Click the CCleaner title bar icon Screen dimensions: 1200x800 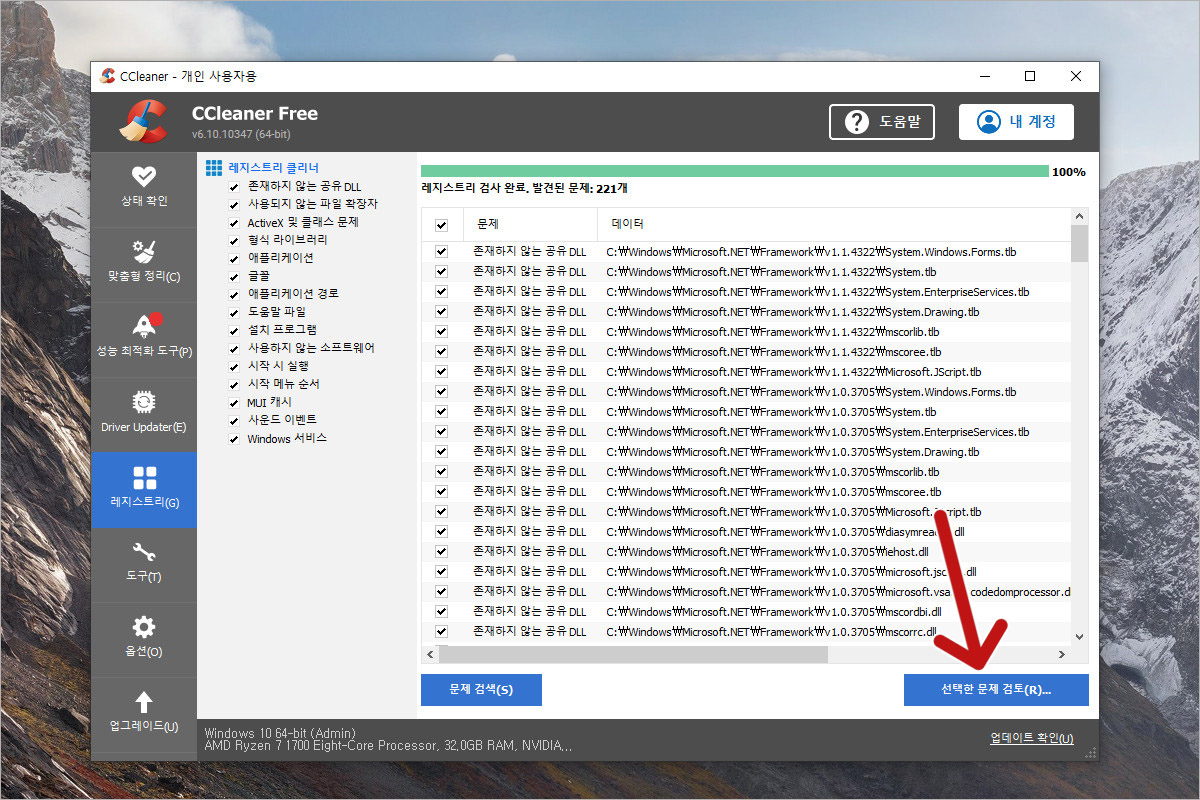(108, 76)
